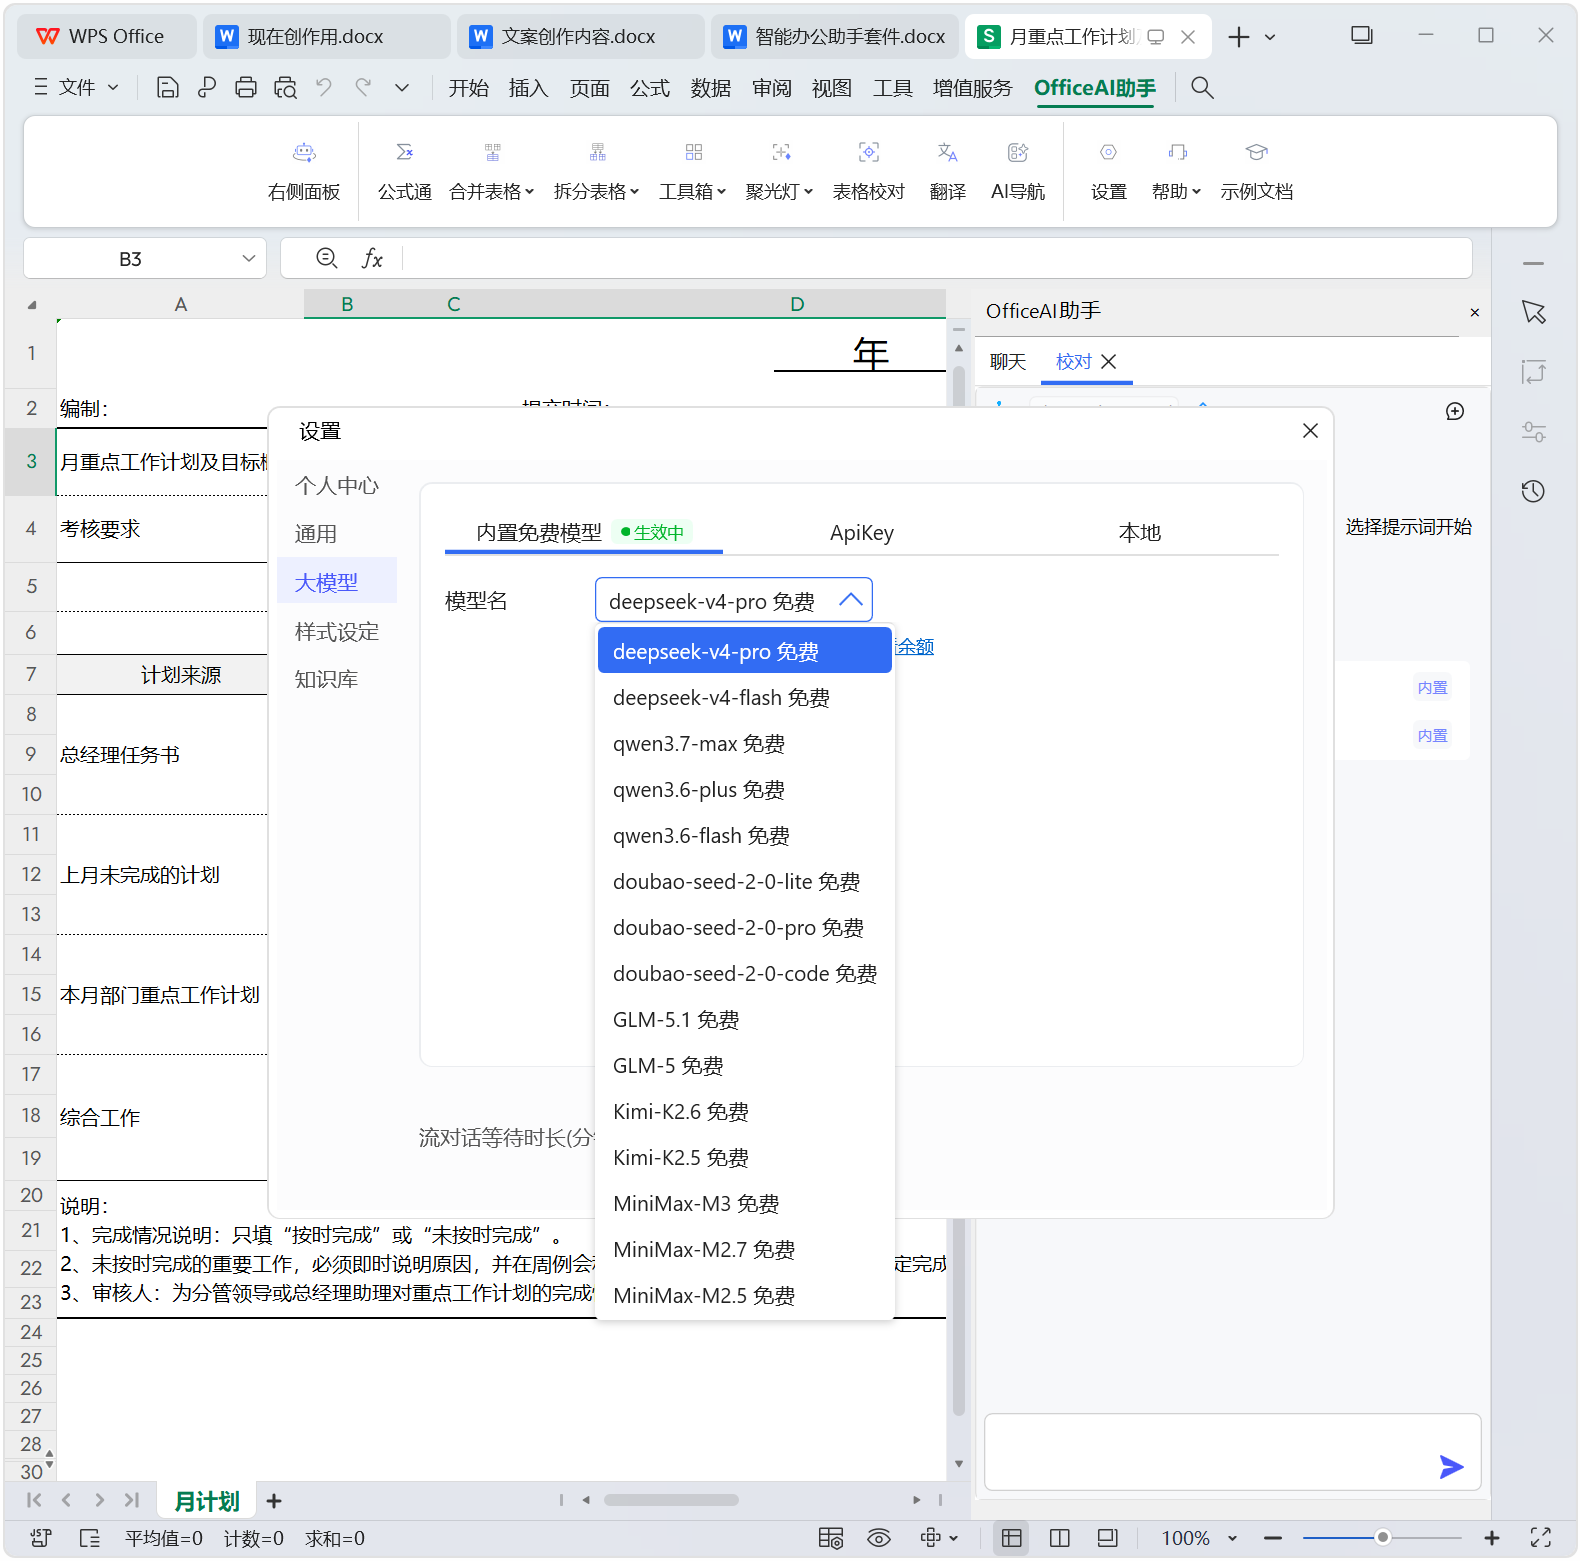Viewport: 1580px width, 1561px height.
Task: Click the send arrow in the chat box
Action: point(1451,1467)
